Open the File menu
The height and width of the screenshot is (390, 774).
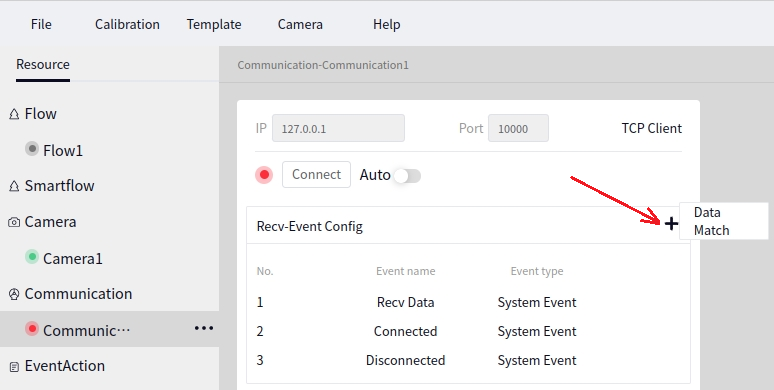click(x=41, y=24)
